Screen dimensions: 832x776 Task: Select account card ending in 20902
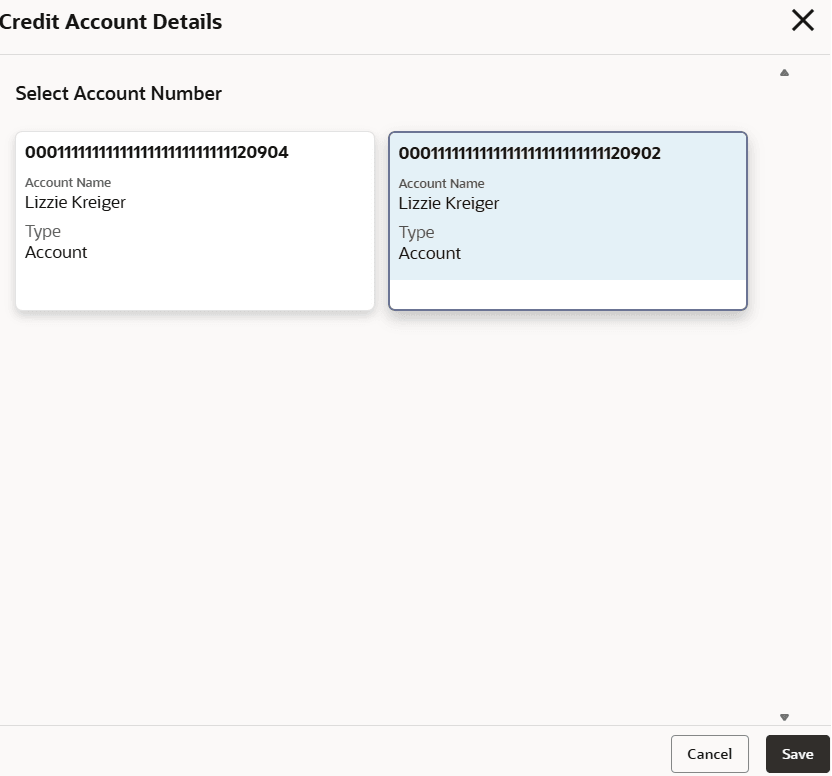[x=568, y=221]
